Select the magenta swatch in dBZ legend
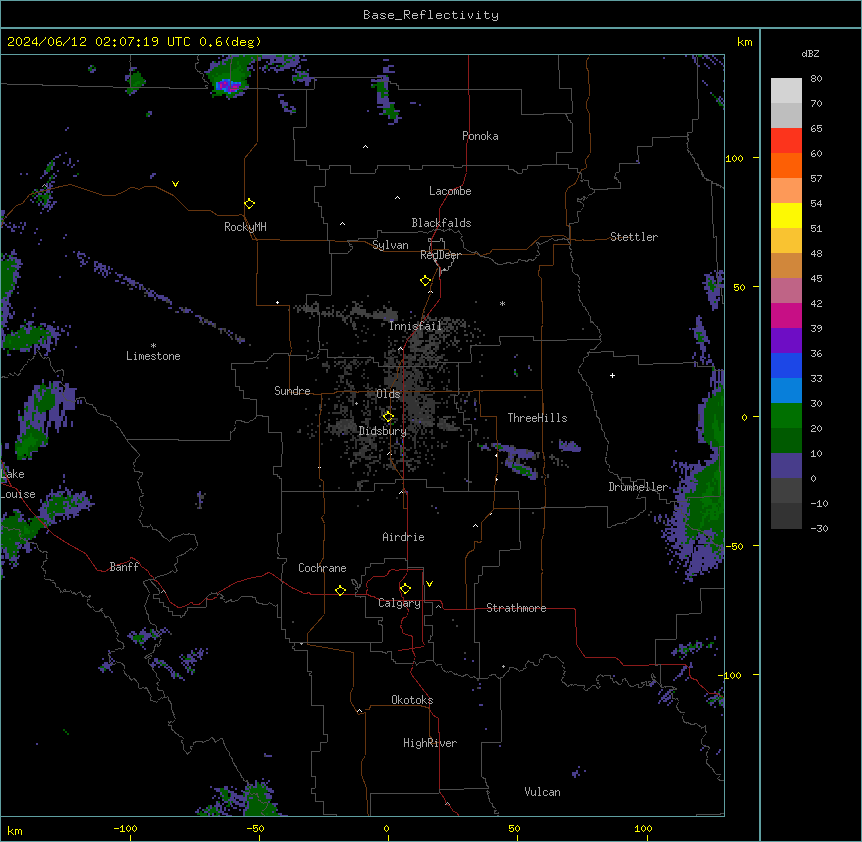The image size is (862, 842). [786, 315]
